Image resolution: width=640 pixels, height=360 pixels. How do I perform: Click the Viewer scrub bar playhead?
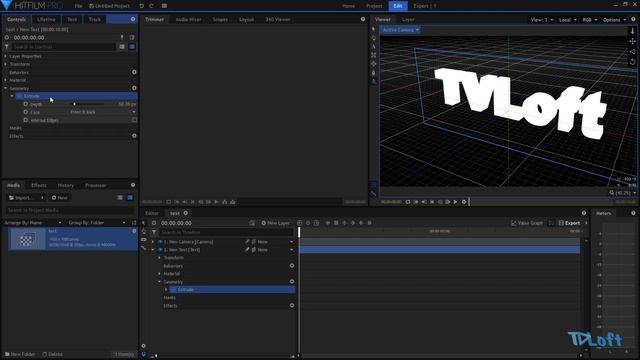[469, 202]
